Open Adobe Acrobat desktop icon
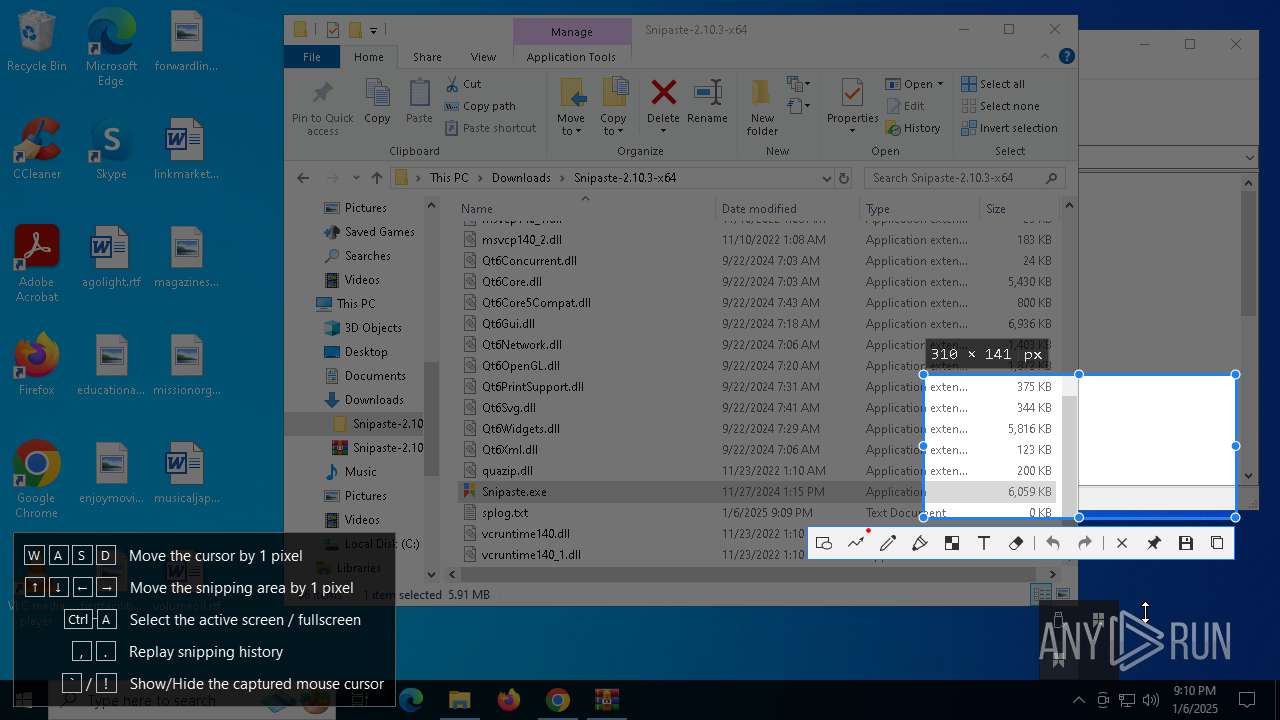This screenshot has height=720, width=1280. [x=37, y=263]
